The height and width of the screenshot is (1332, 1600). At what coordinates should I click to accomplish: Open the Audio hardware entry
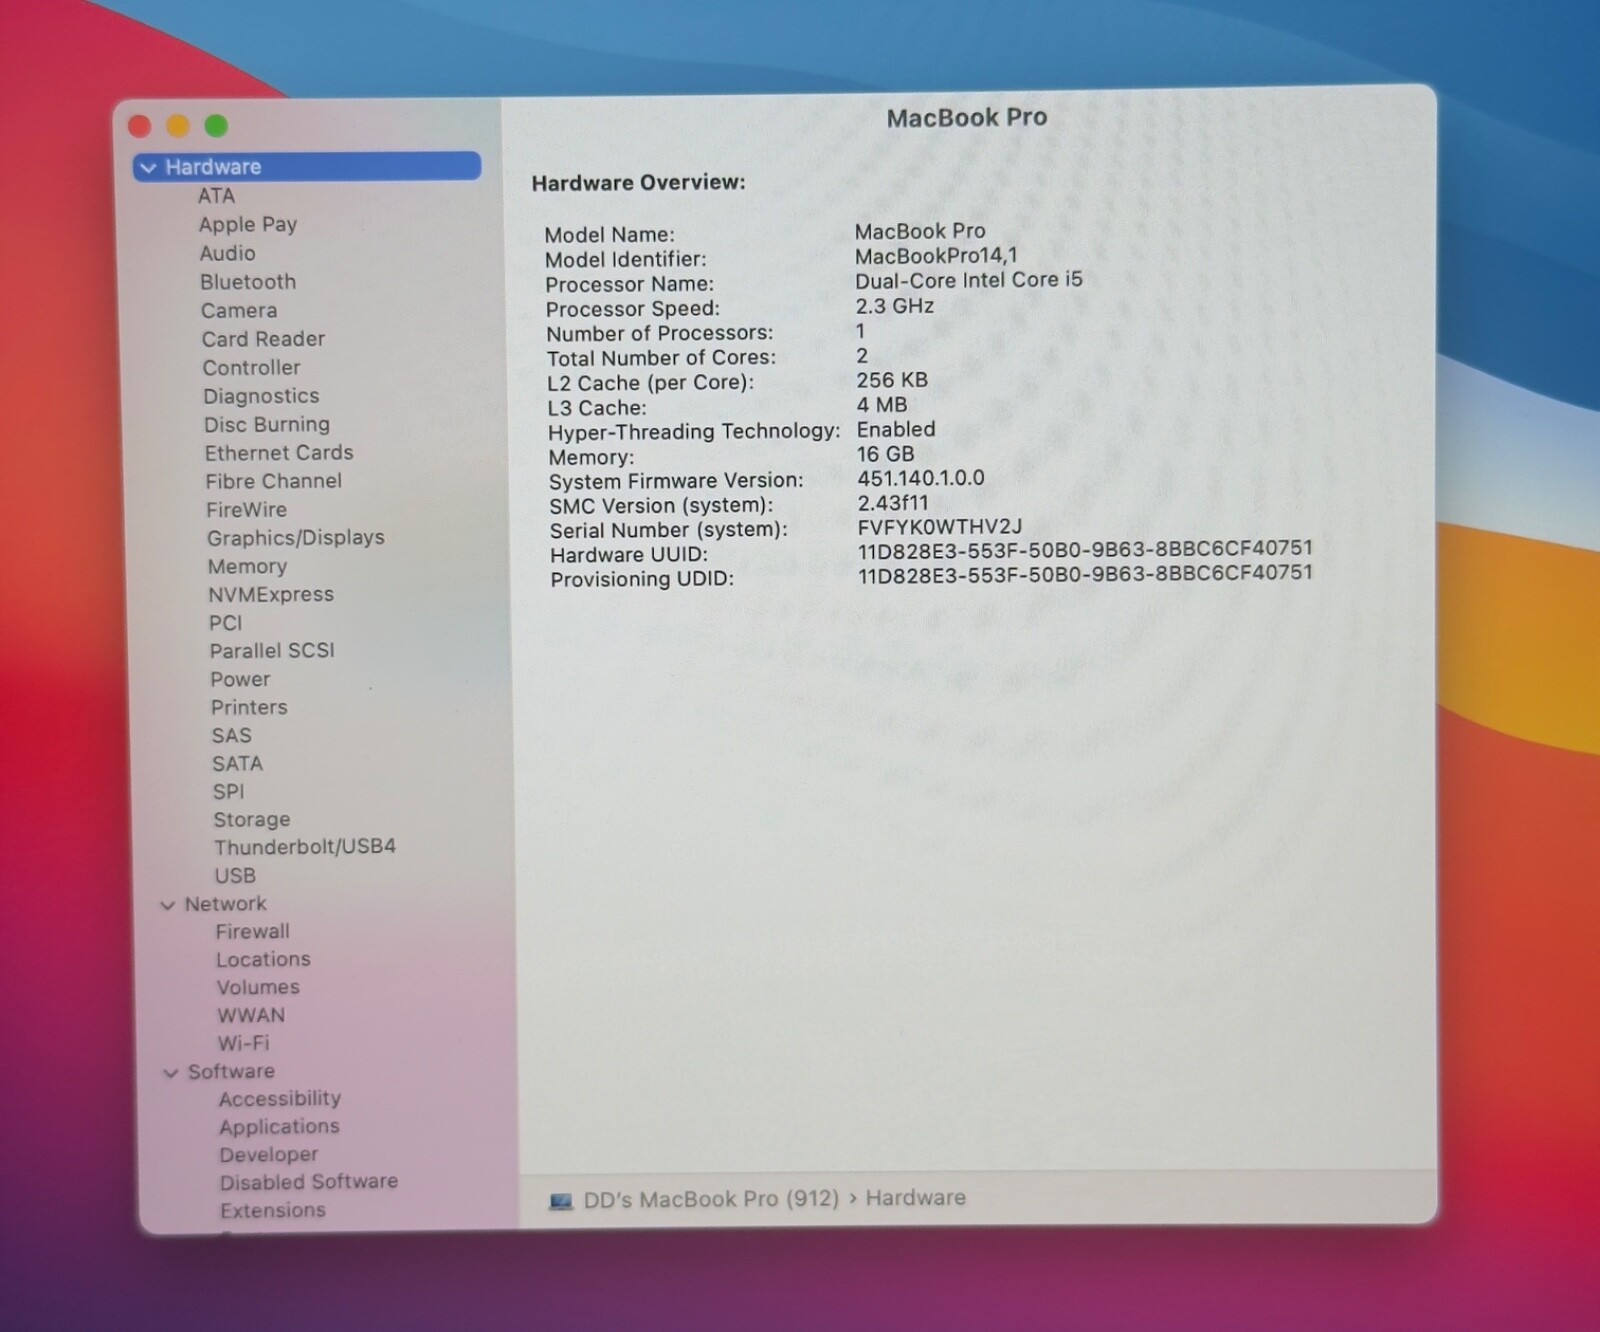click(x=227, y=253)
